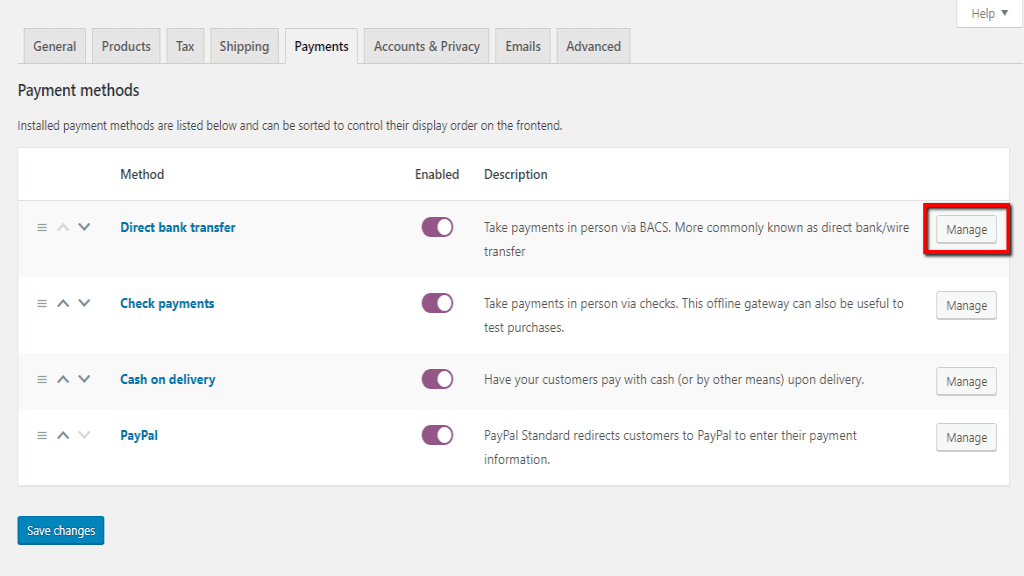Toggle off Check payments method
Image resolution: width=1024 pixels, height=576 pixels.
[x=437, y=304]
